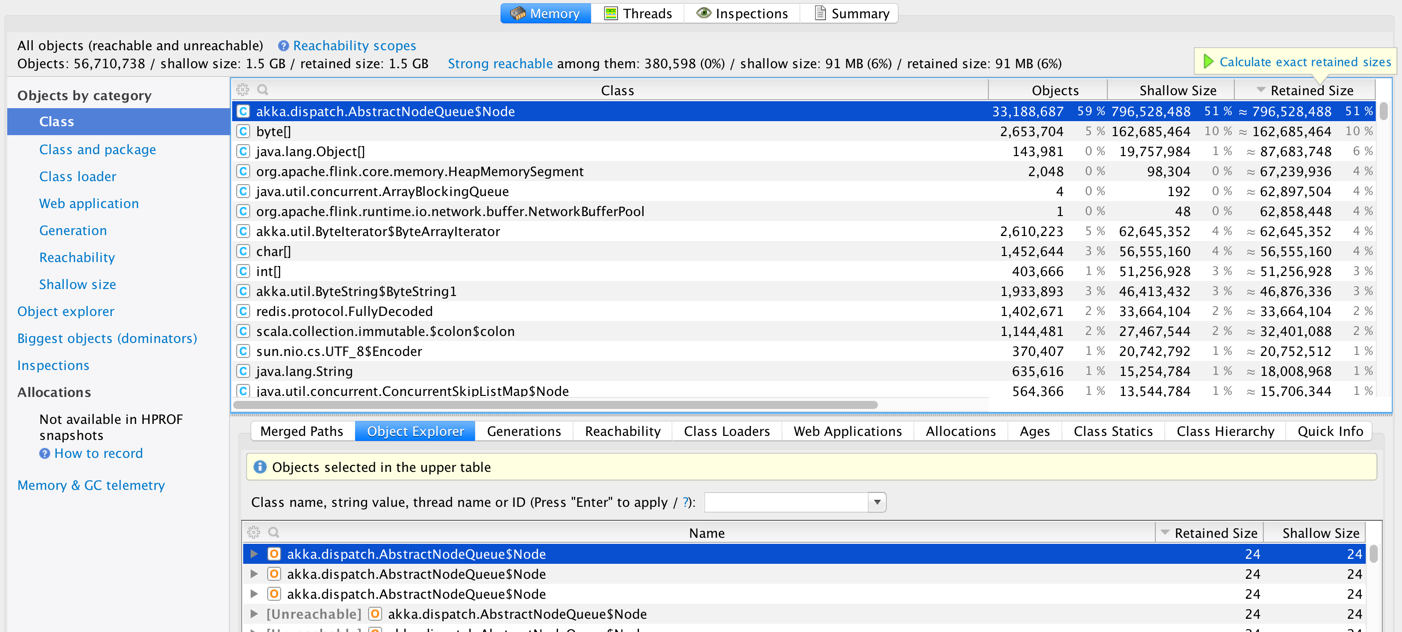Click the help icon beside Reachability scopes

pyautogui.click(x=283, y=46)
